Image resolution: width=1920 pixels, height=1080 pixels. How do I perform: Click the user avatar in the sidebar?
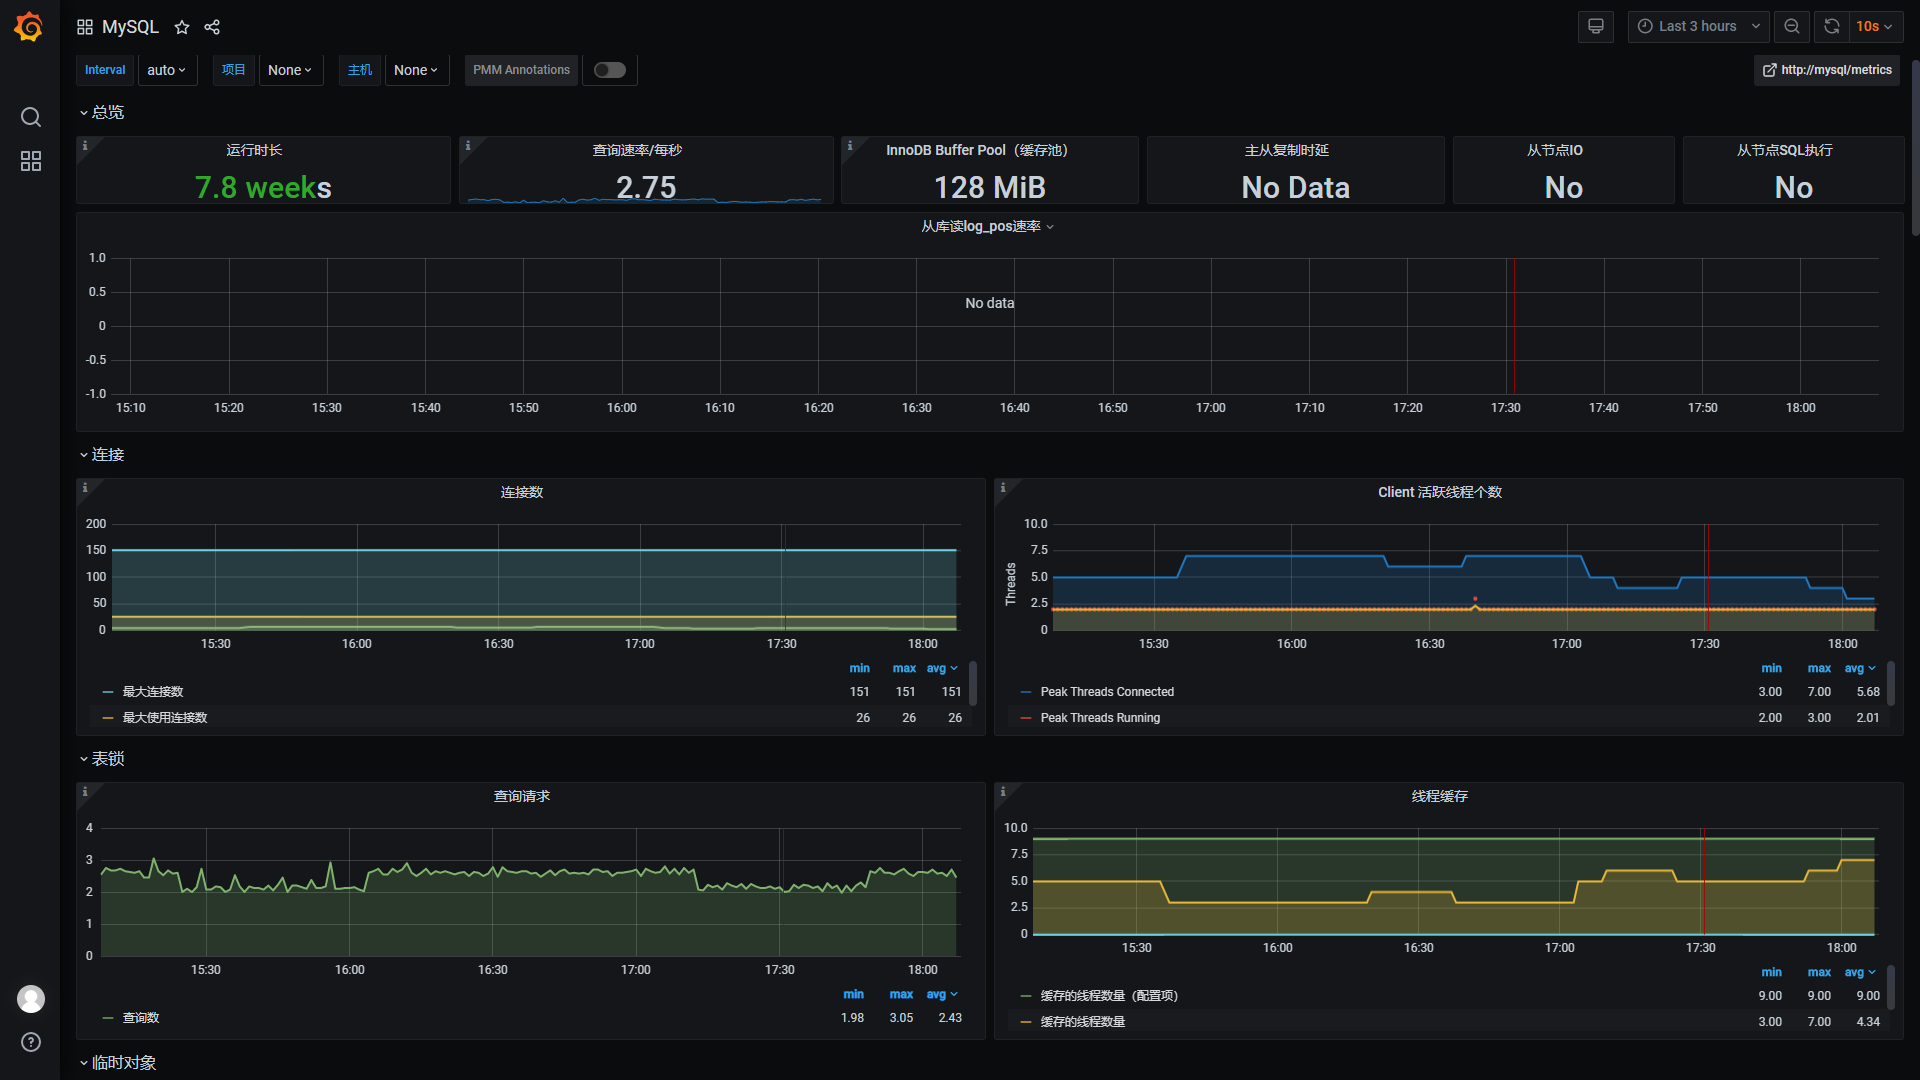[31, 999]
